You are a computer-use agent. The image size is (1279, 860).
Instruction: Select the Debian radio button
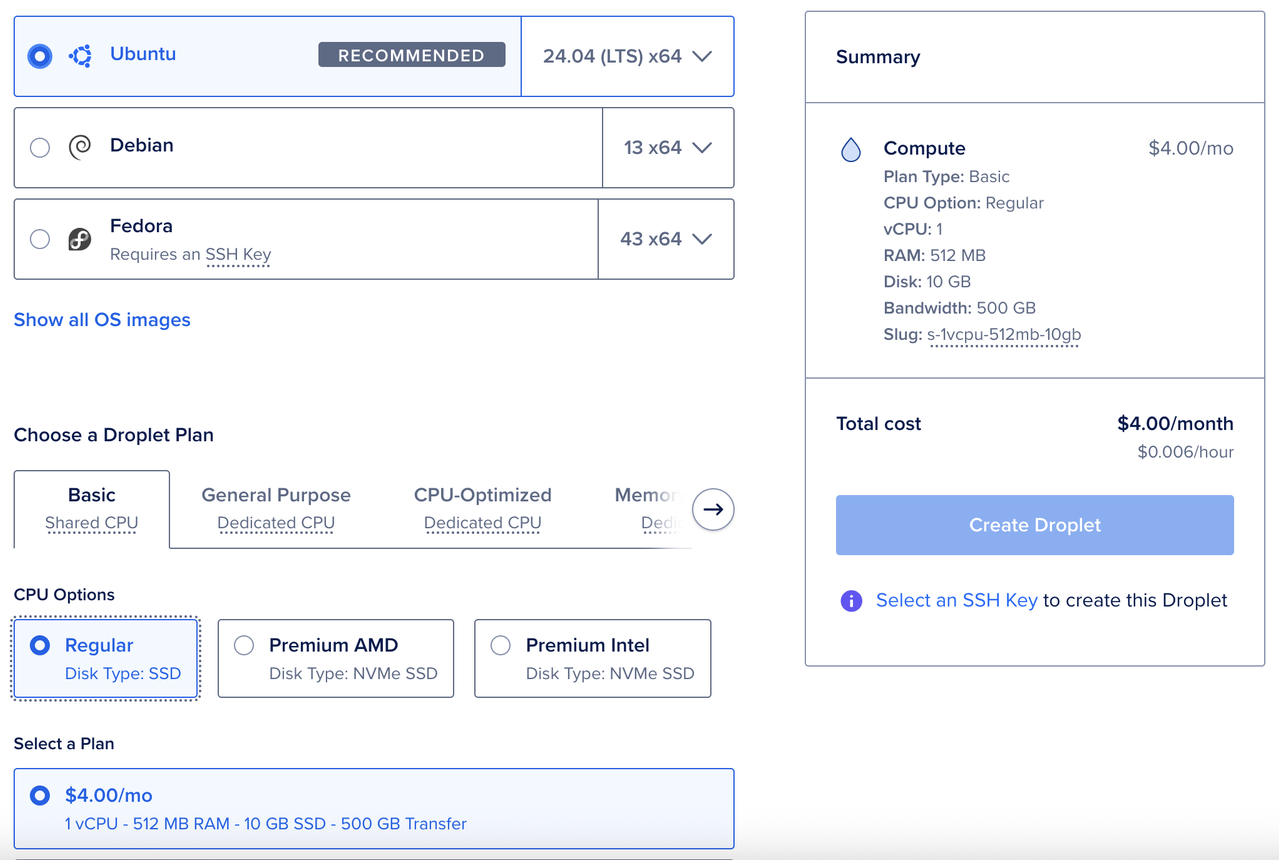[x=40, y=148]
